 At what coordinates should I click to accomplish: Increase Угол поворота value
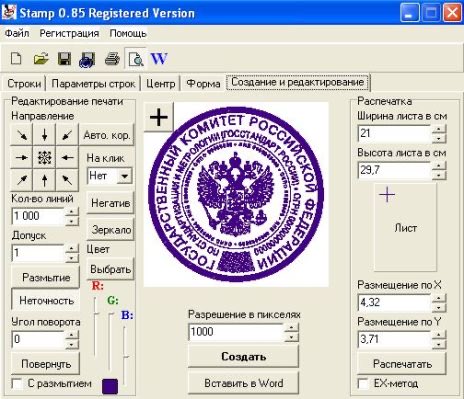[x=72, y=334]
